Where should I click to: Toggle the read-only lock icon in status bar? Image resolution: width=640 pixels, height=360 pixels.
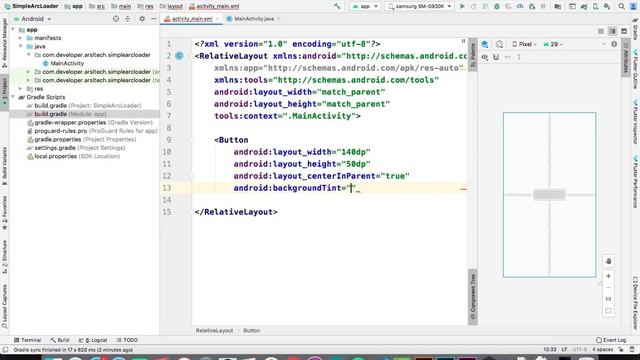click(621, 350)
